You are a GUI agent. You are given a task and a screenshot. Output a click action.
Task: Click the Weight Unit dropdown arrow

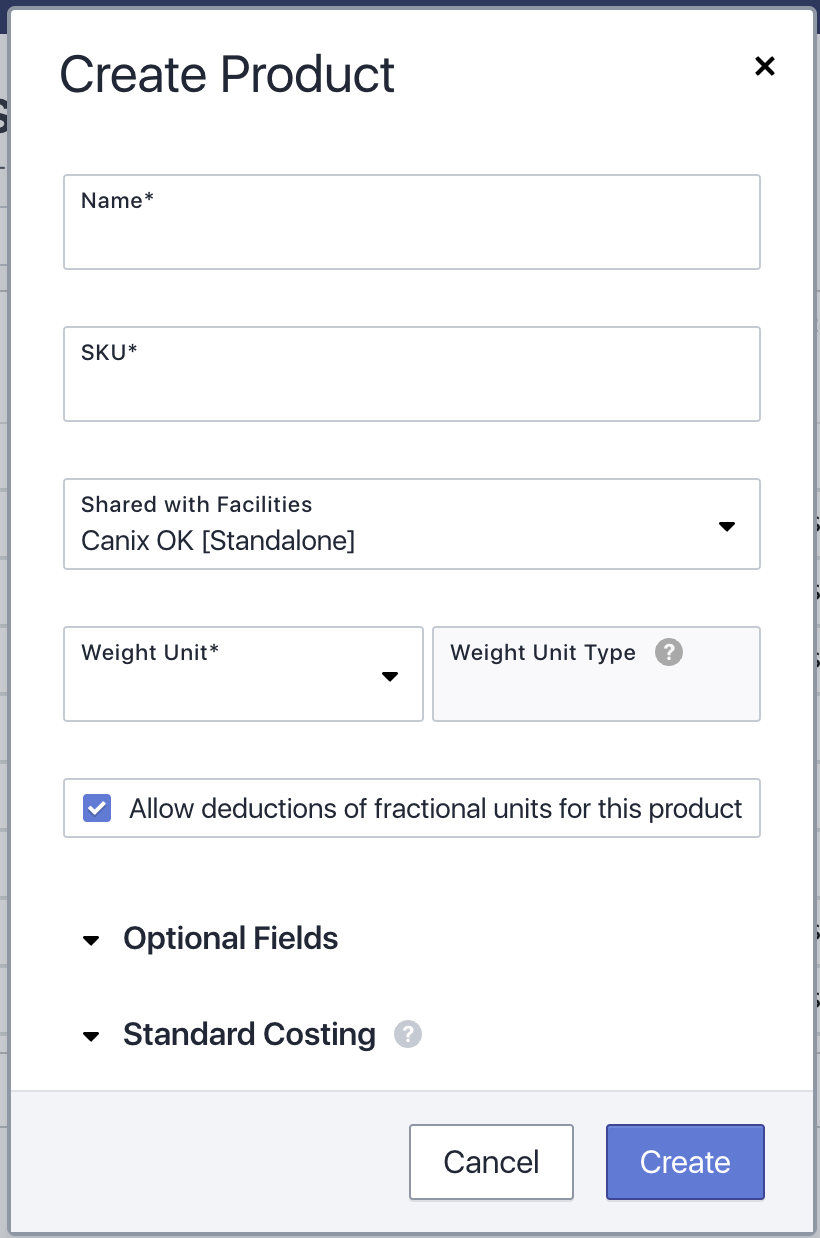pyautogui.click(x=390, y=677)
